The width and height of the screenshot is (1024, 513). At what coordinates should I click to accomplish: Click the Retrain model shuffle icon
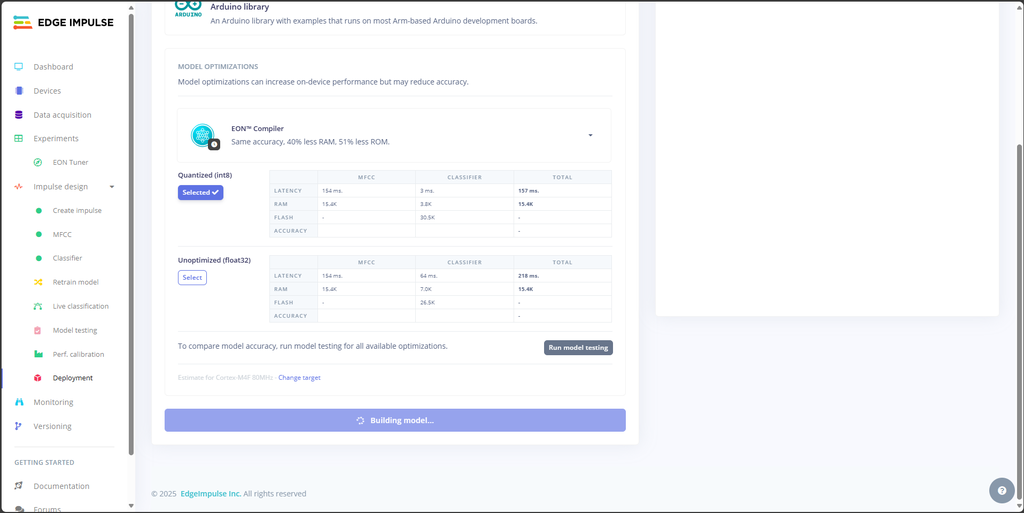pos(38,282)
